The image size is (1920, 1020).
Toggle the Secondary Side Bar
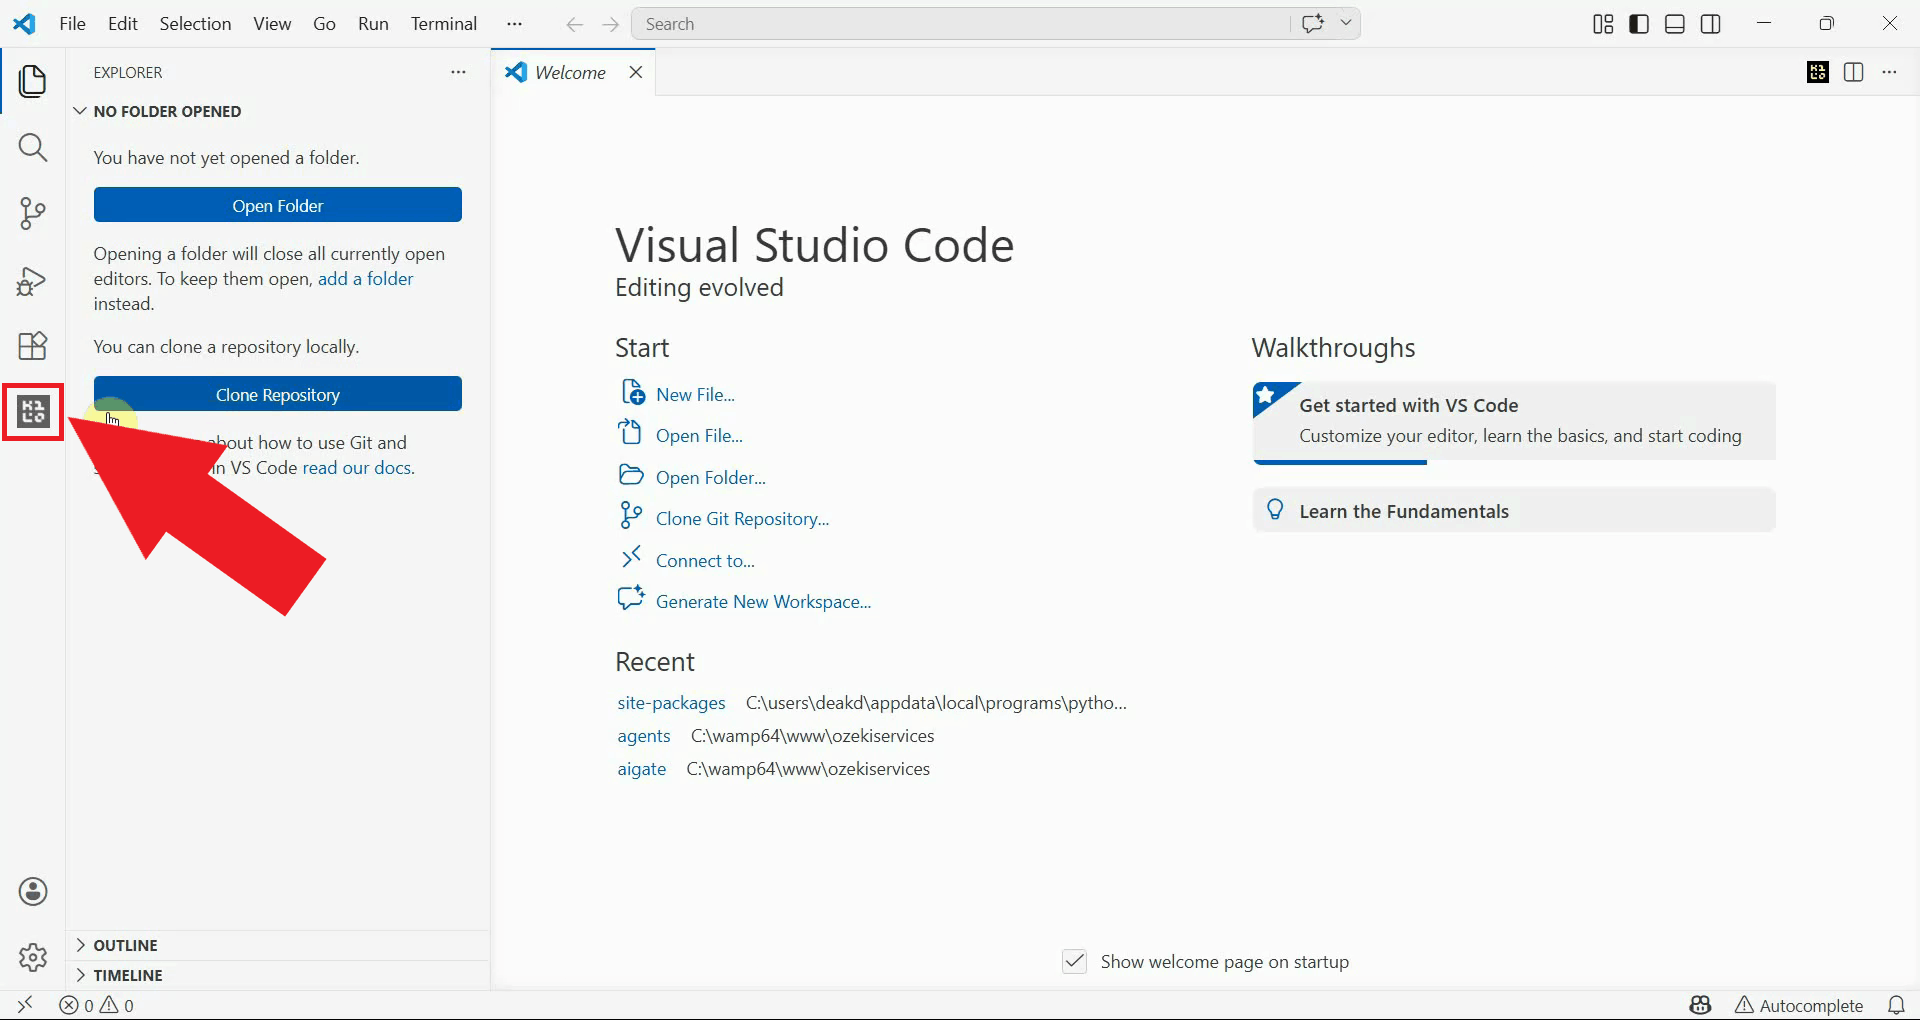[x=1711, y=24]
